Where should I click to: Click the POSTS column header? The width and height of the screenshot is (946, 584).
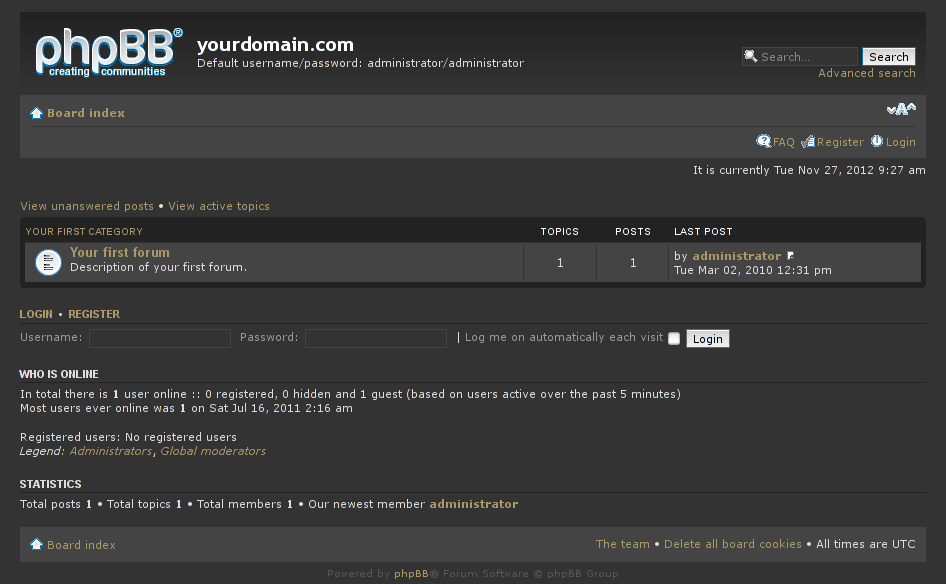(632, 232)
